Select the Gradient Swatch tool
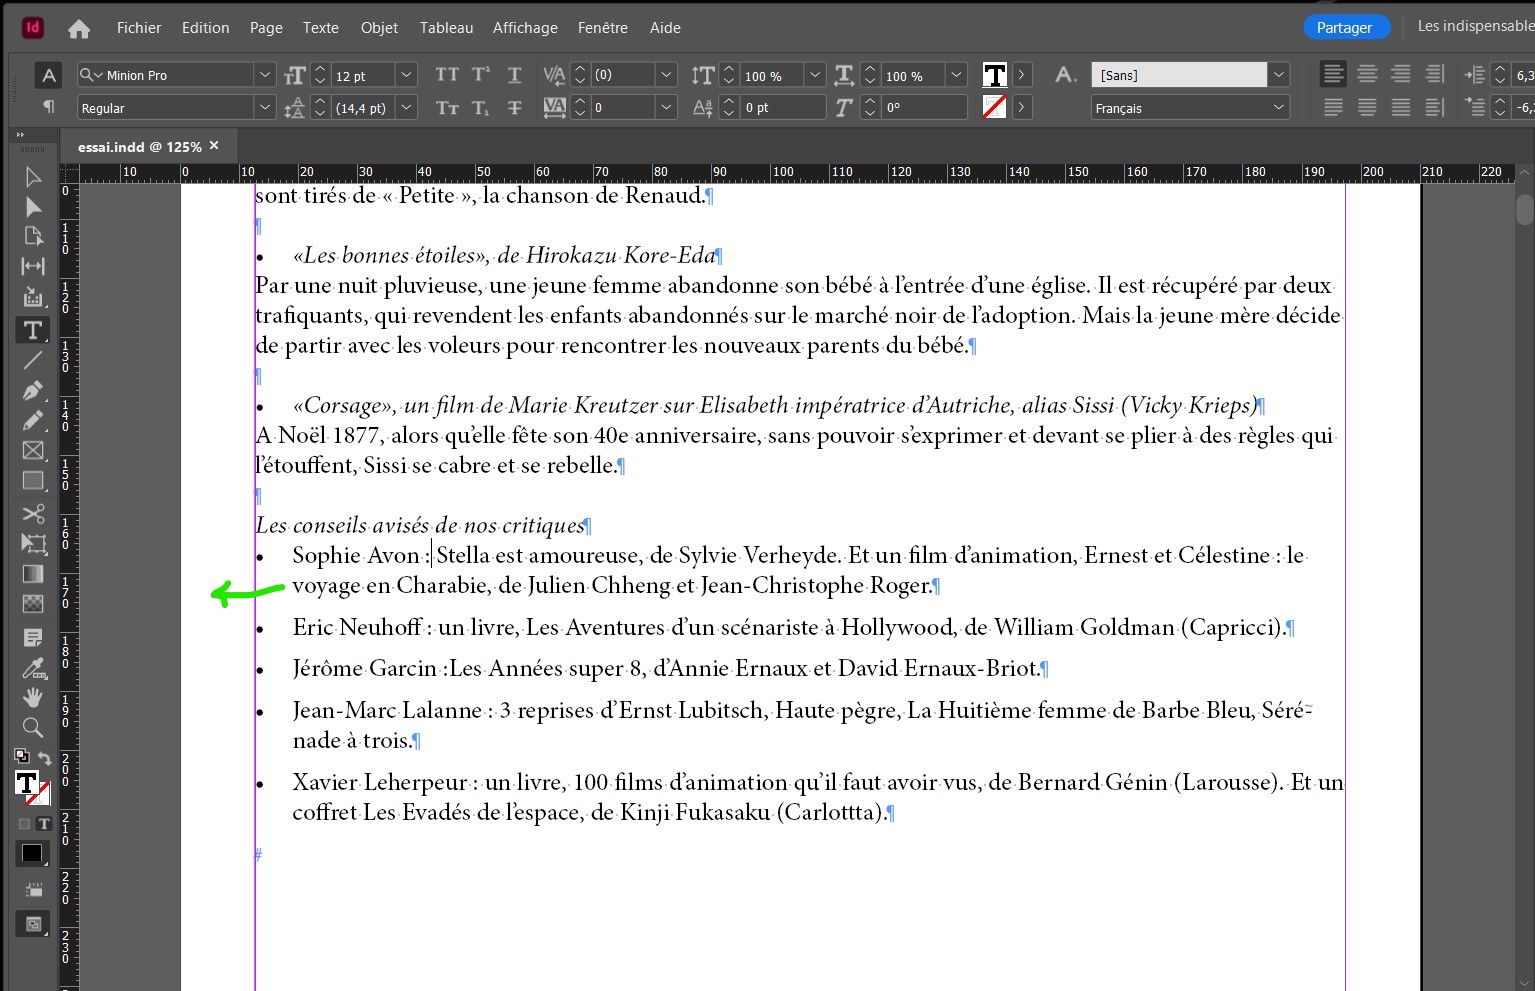 (x=33, y=573)
